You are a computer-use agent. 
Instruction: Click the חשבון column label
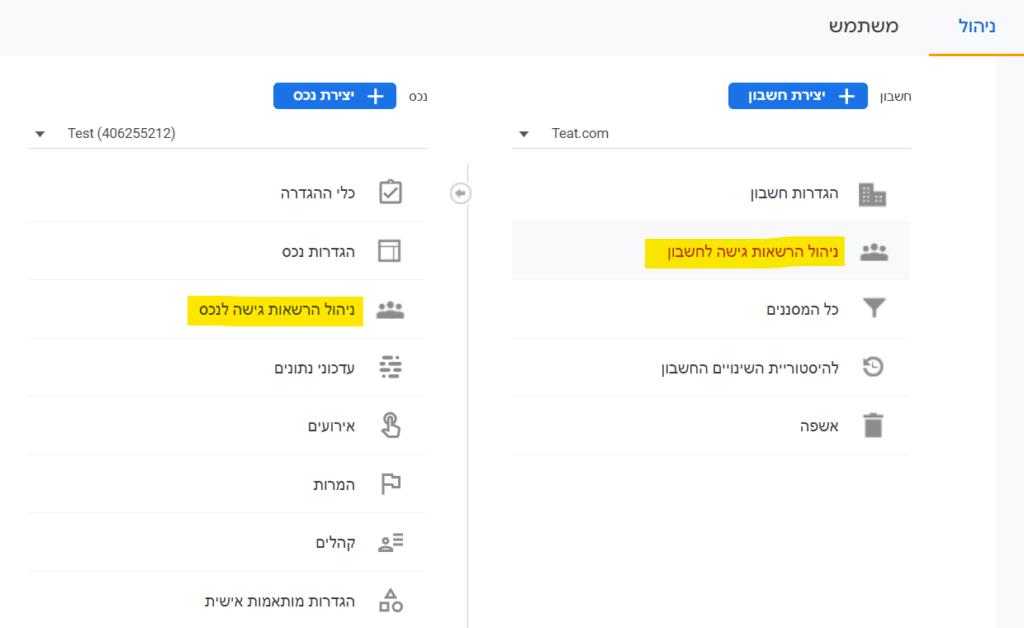tap(895, 97)
